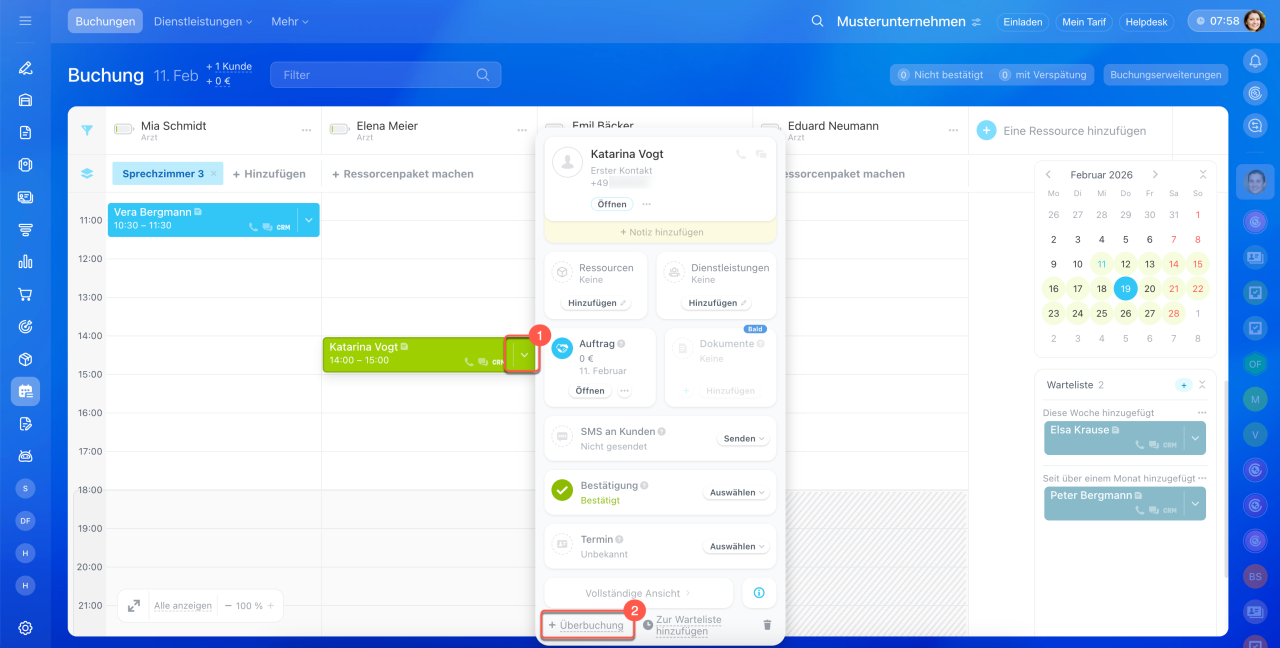Increase zoom with plus next to 100 %
Image resolution: width=1280 pixels, height=648 pixels.
pos(270,606)
